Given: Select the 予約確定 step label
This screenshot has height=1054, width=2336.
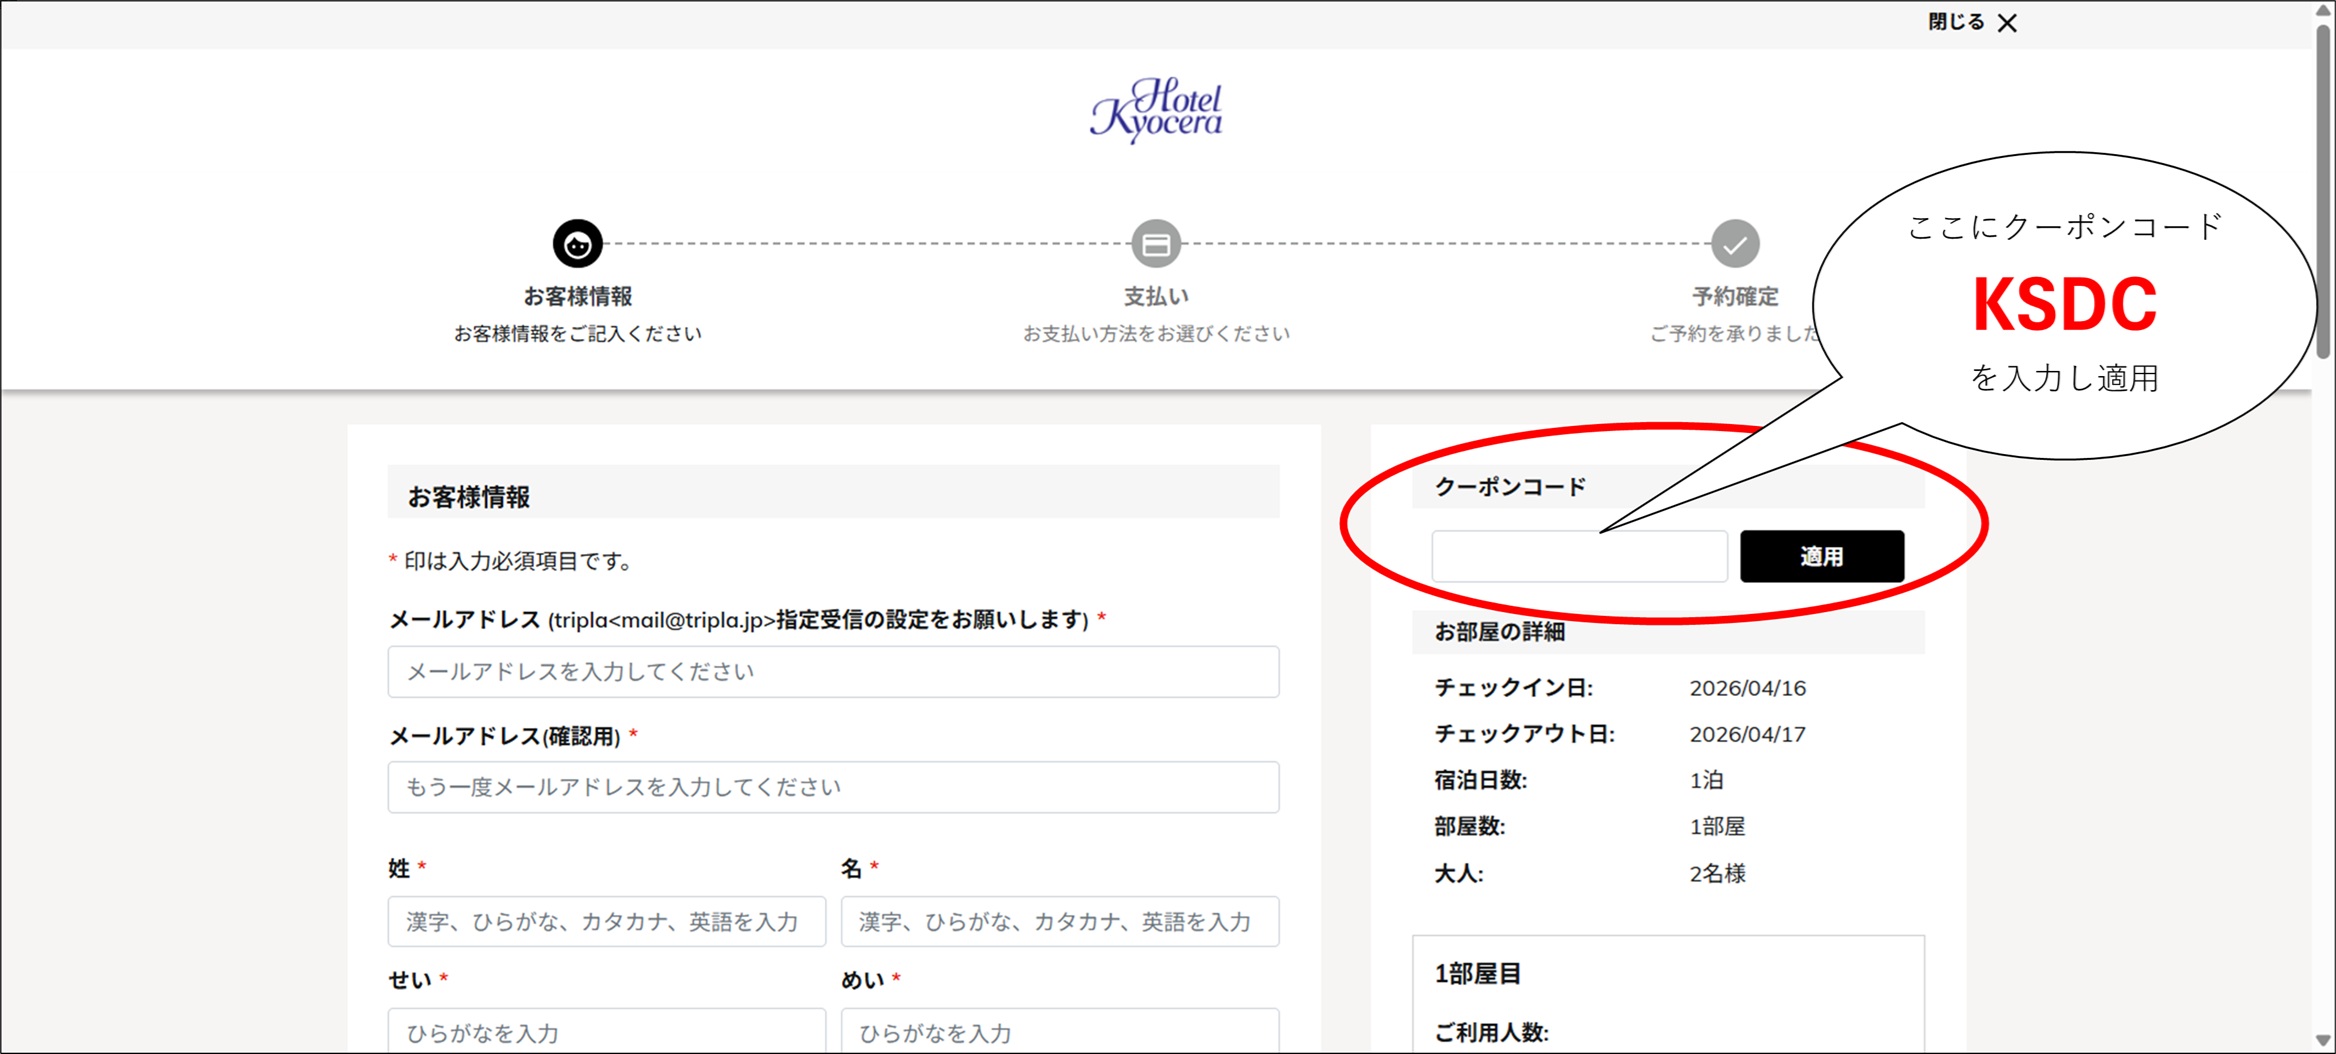Looking at the screenshot, I should (1735, 297).
